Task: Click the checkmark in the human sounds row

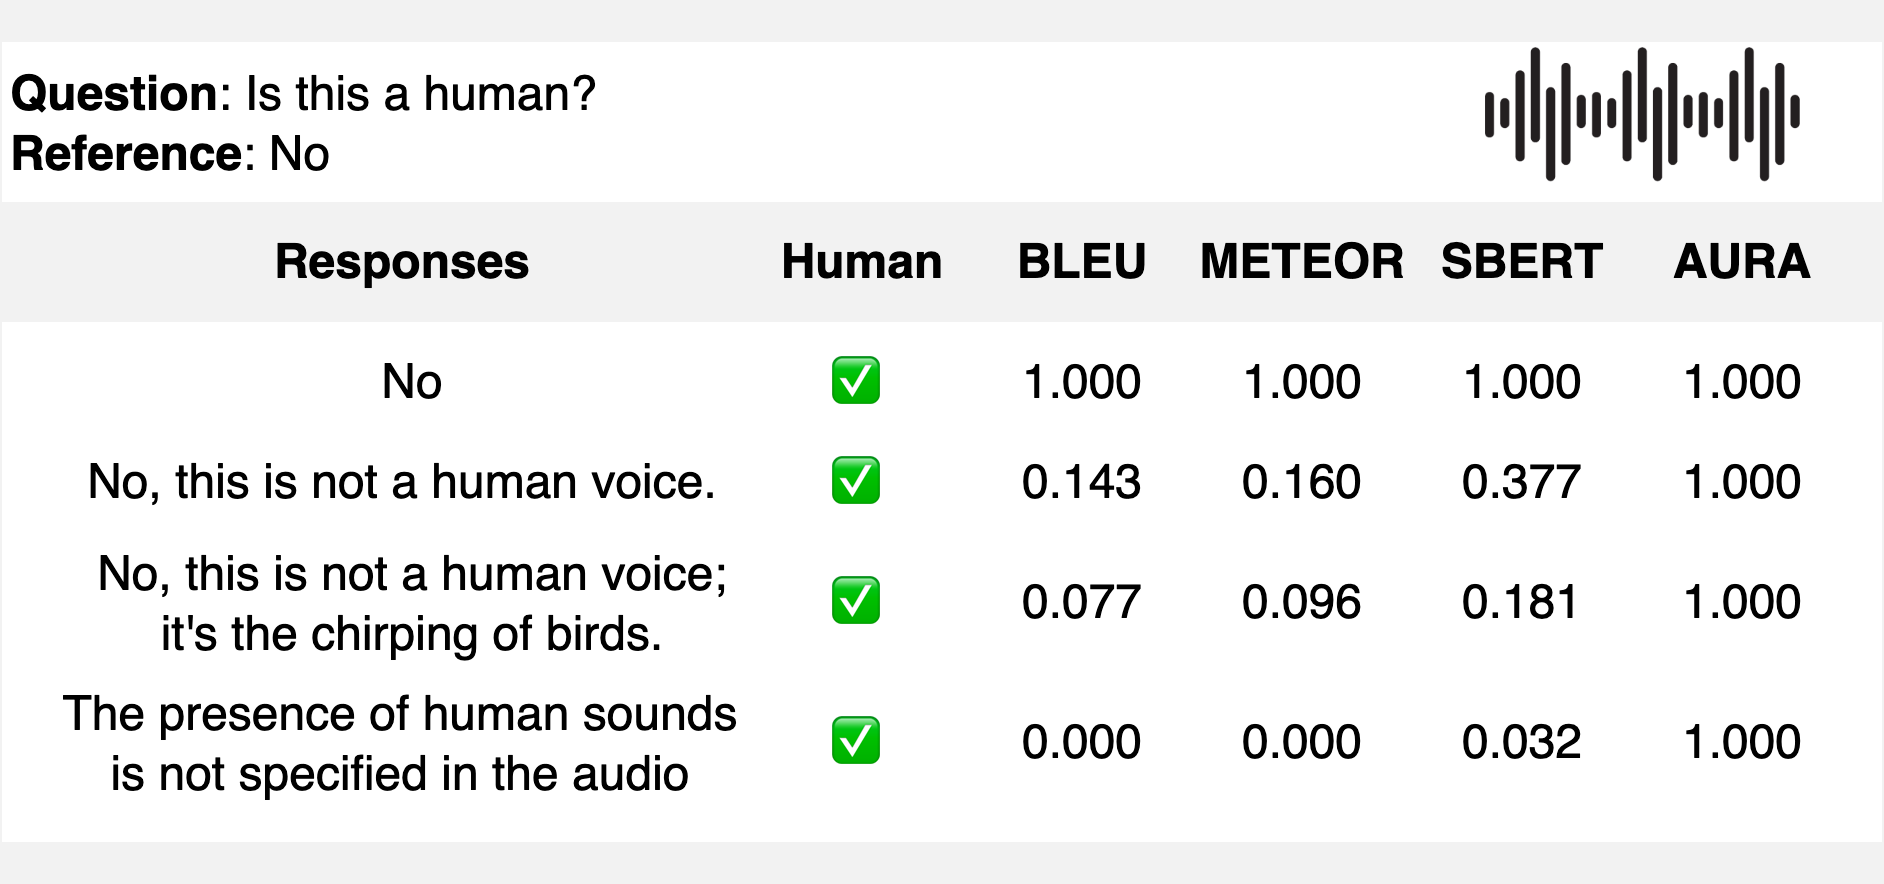Action: [x=856, y=741]
